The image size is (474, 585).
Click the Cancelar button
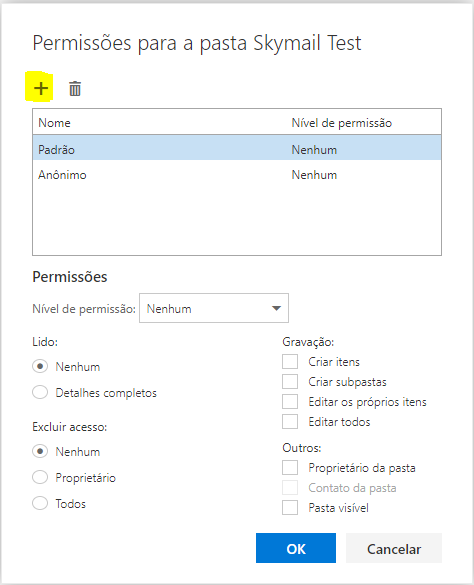(394, 548)
